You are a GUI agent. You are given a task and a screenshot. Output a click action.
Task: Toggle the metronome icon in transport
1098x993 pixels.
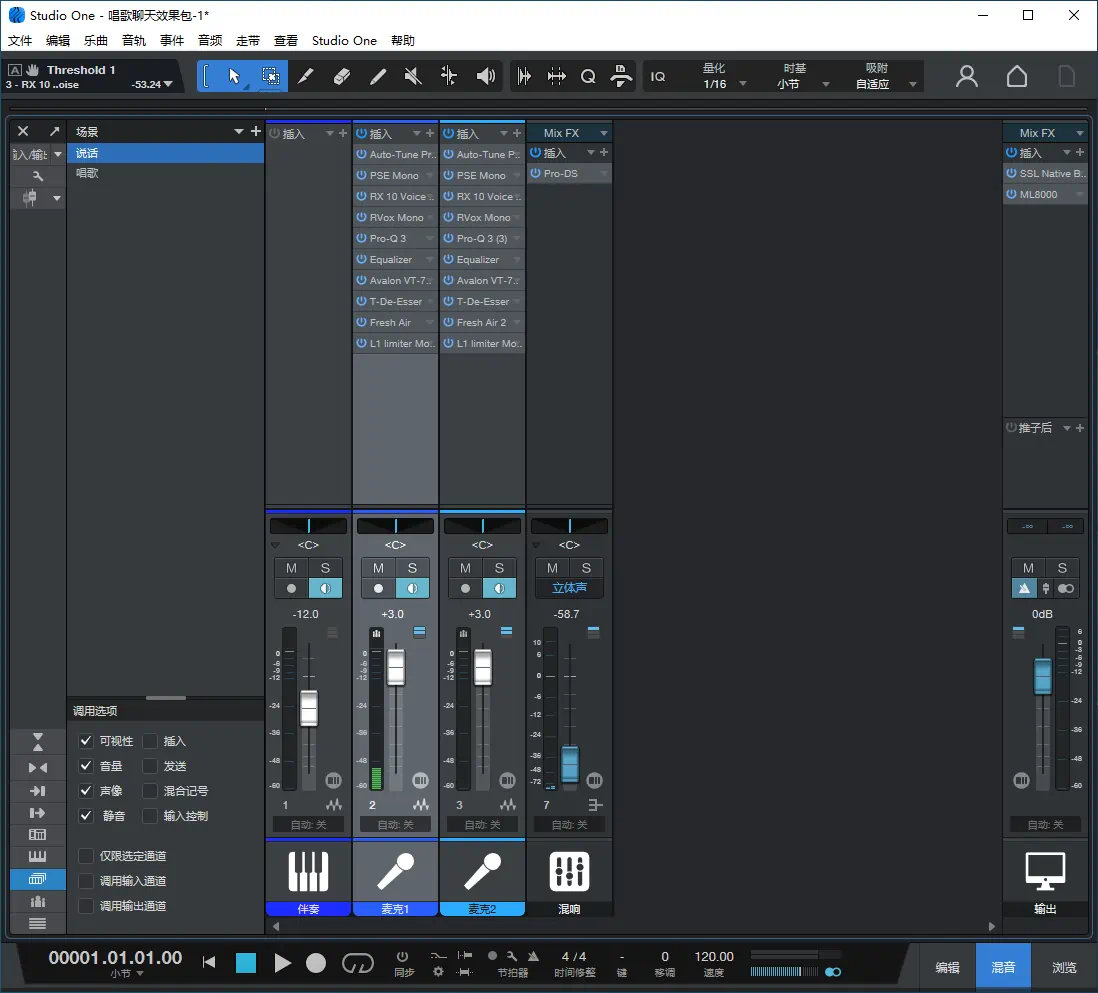(534, 956)
